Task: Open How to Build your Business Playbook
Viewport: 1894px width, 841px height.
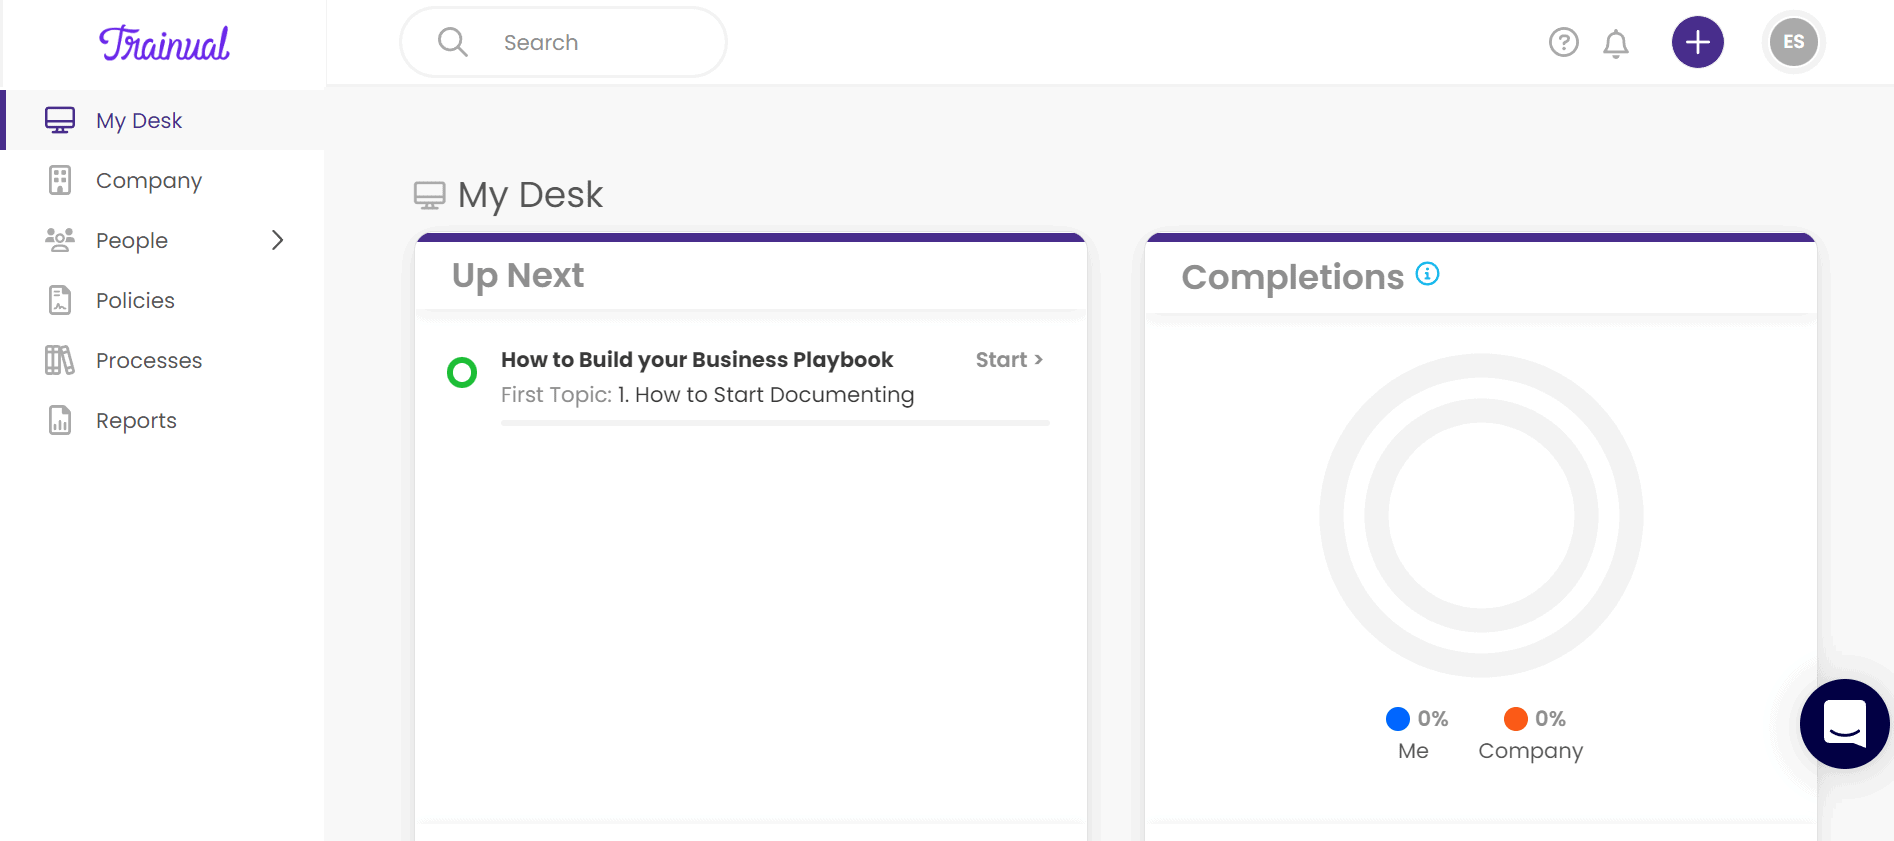Action: (x=697, y=360)
